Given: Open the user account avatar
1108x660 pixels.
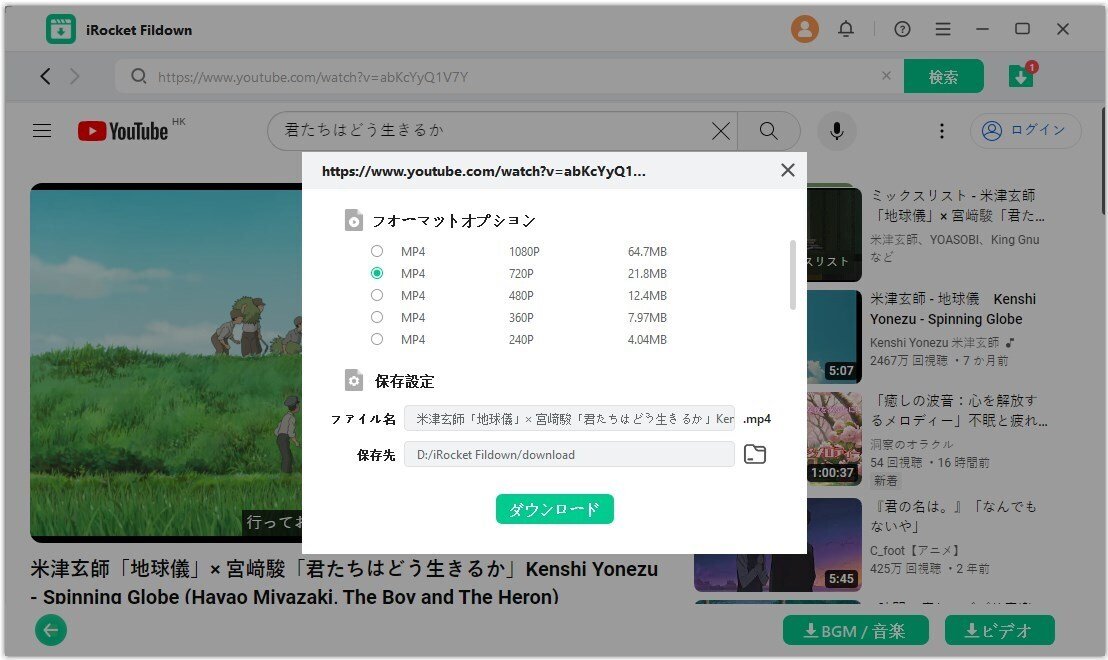Looking at the screenshot, I should [804, 29].
